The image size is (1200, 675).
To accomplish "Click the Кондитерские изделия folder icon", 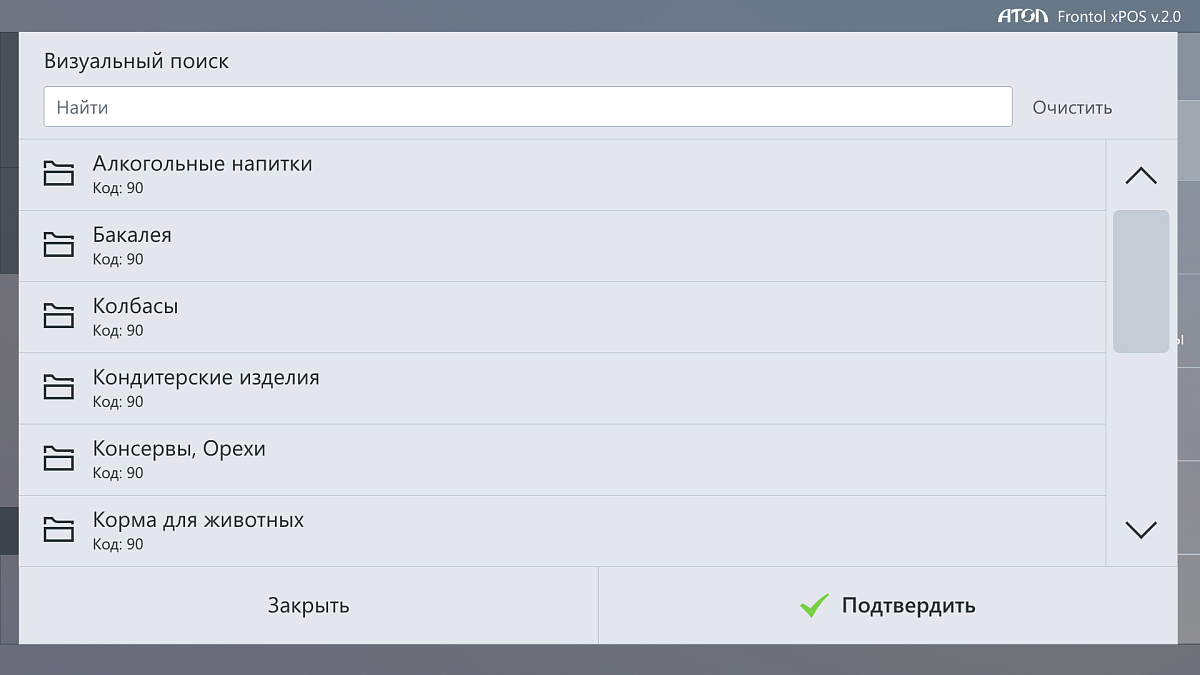I will 59,387.
